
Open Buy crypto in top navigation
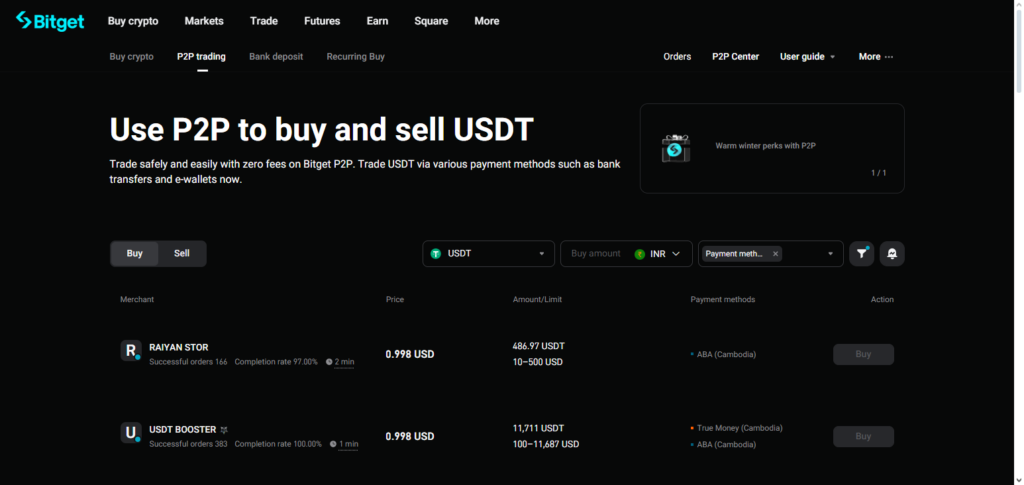[133, 21]
